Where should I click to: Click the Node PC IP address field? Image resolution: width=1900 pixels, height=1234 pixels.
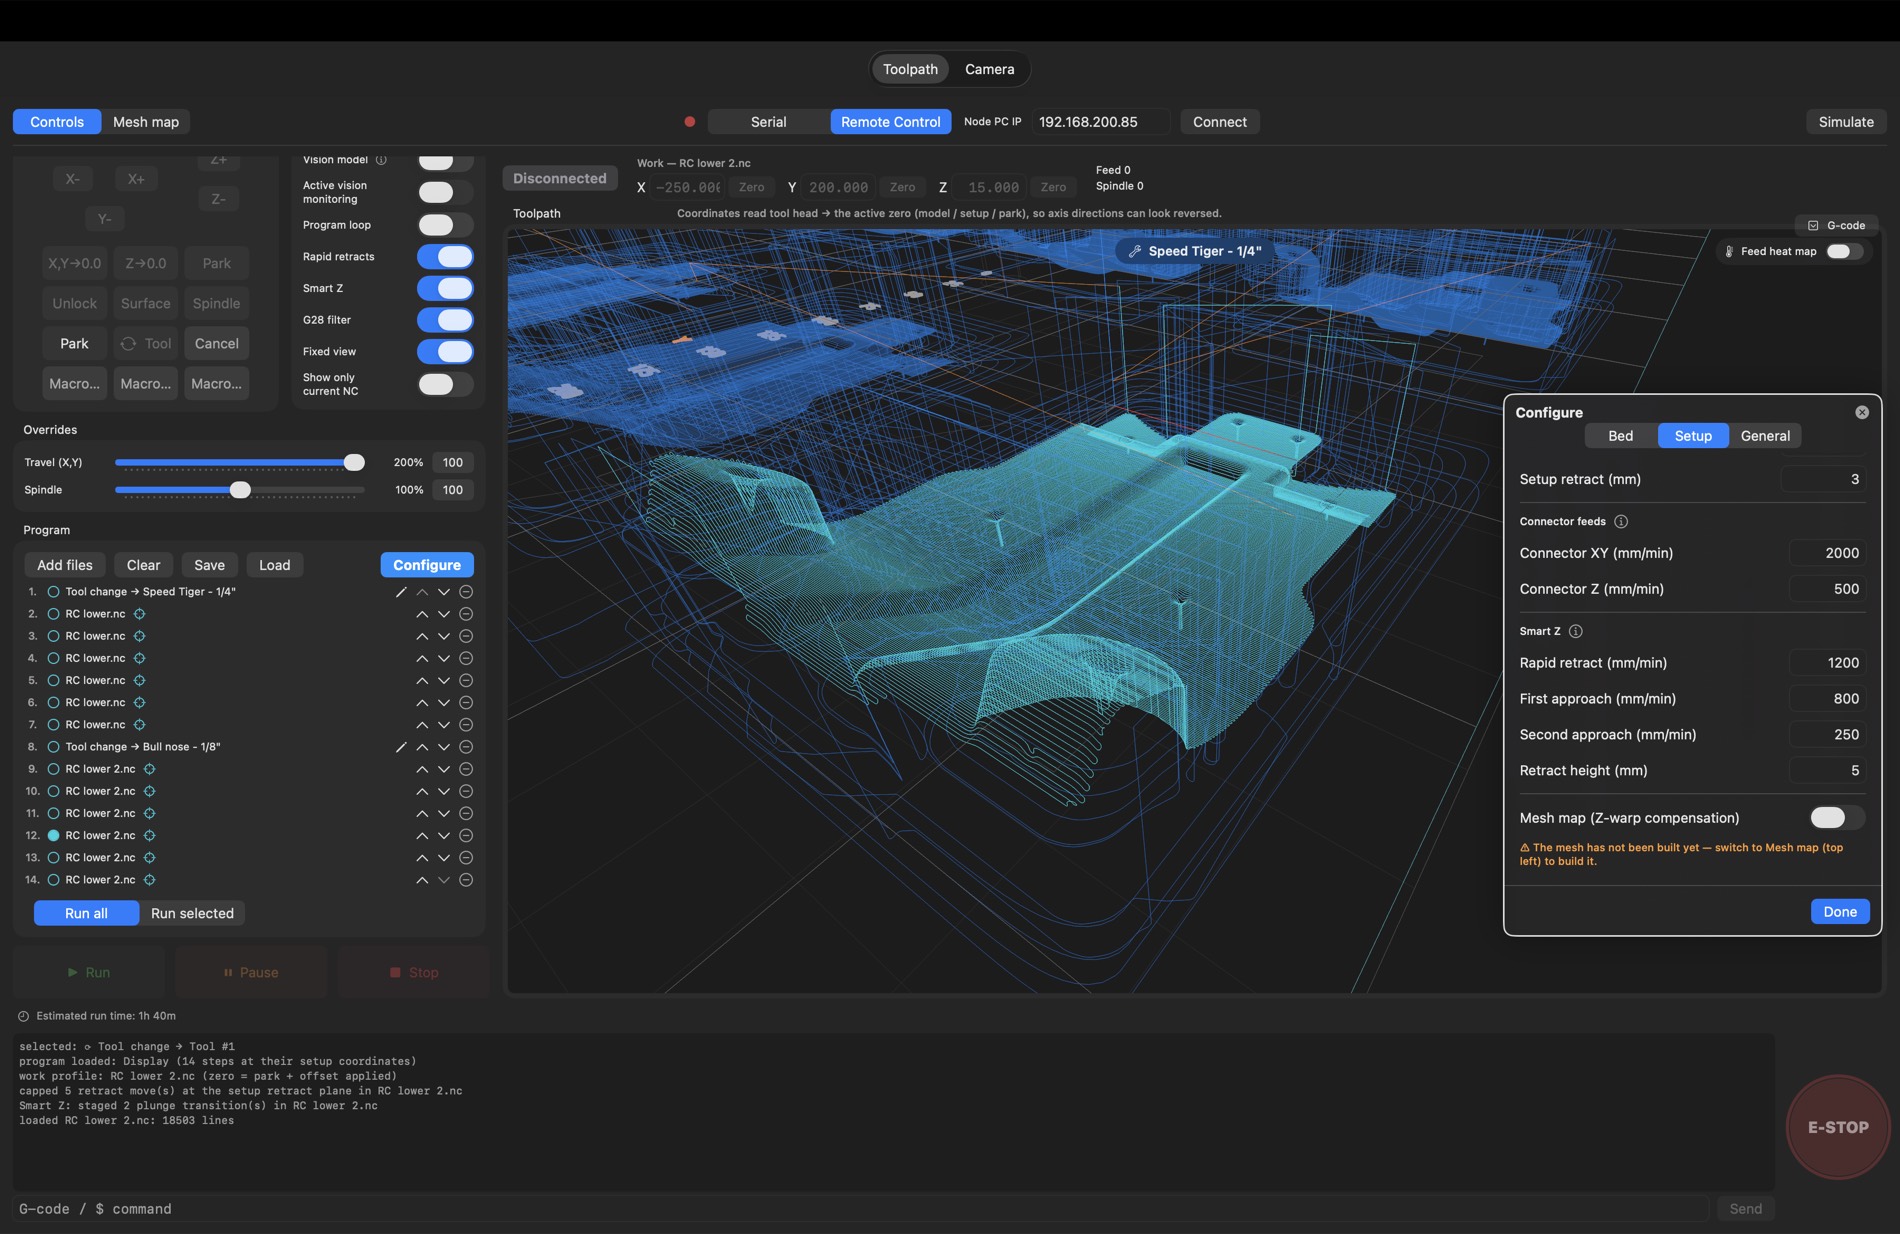pos(1100,122)
